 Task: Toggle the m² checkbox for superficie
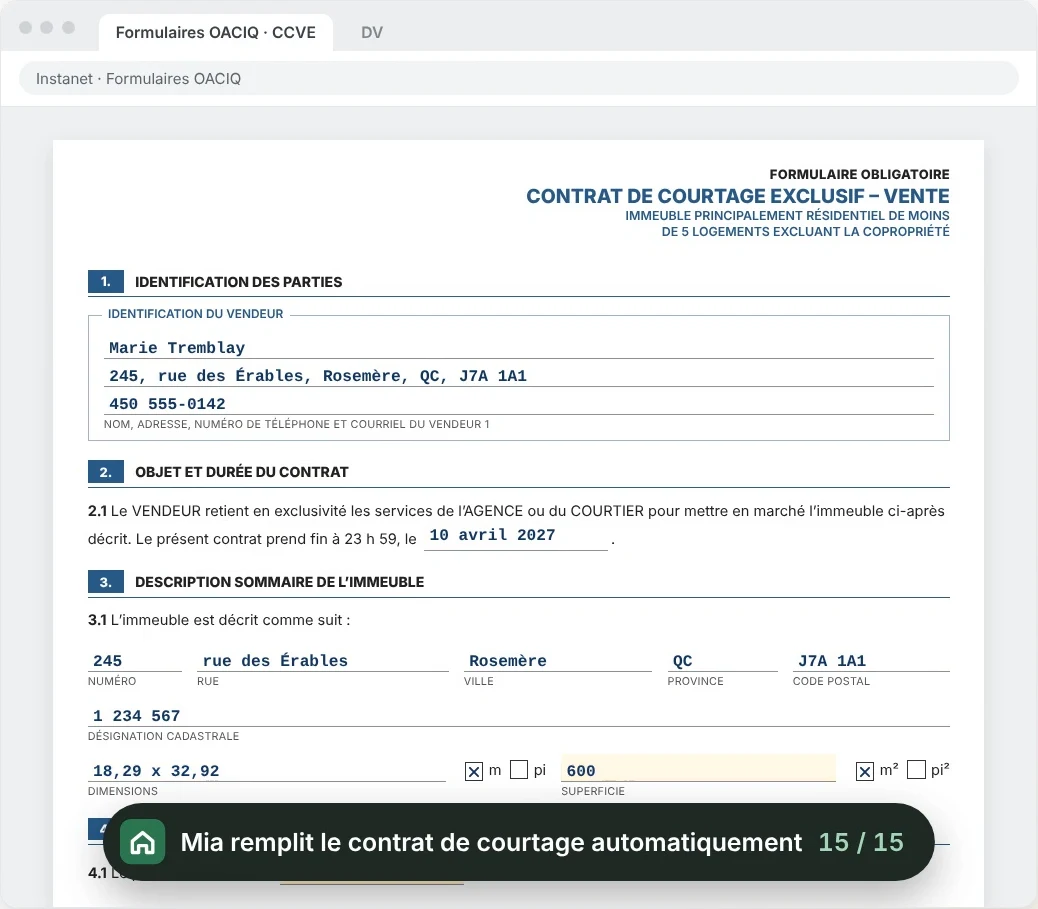click(x=865, y=771)
